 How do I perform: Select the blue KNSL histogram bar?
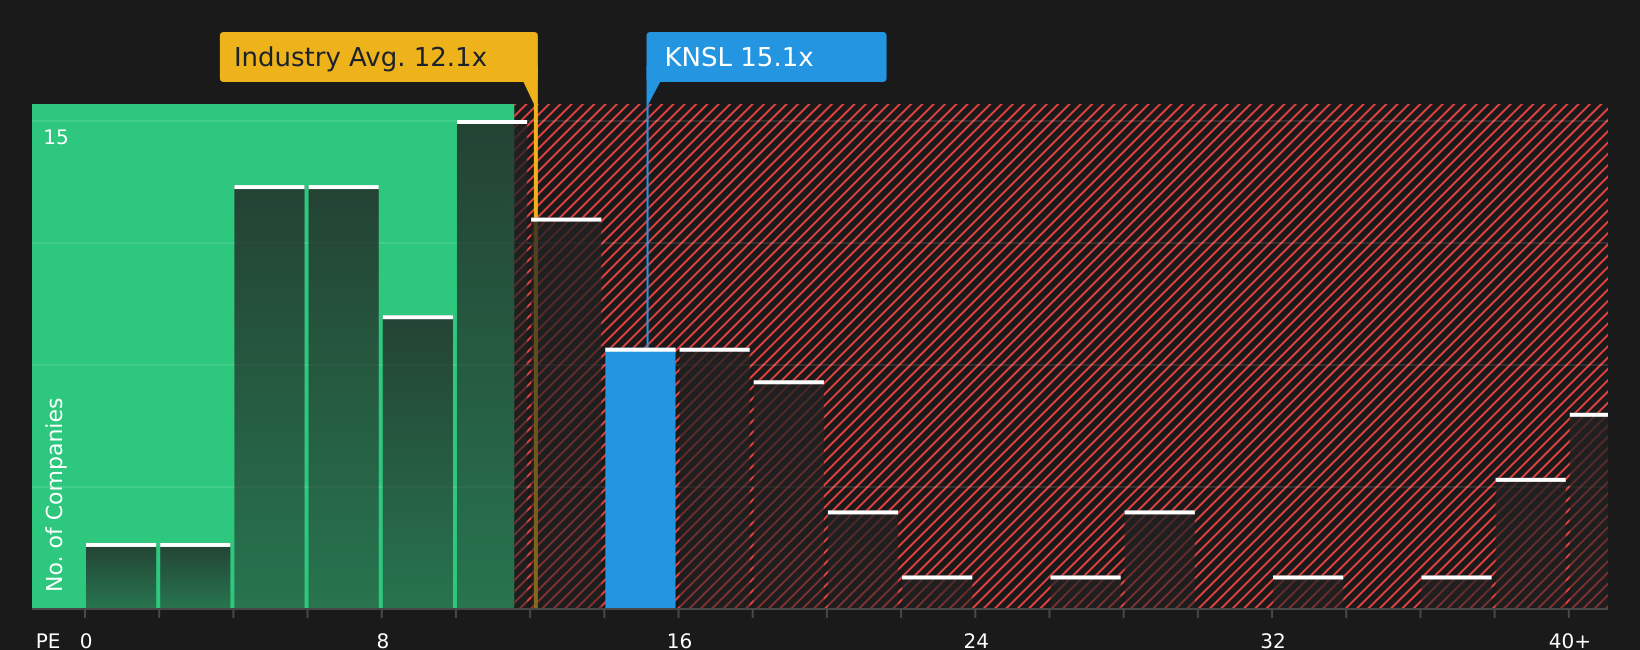coord(640,478)
